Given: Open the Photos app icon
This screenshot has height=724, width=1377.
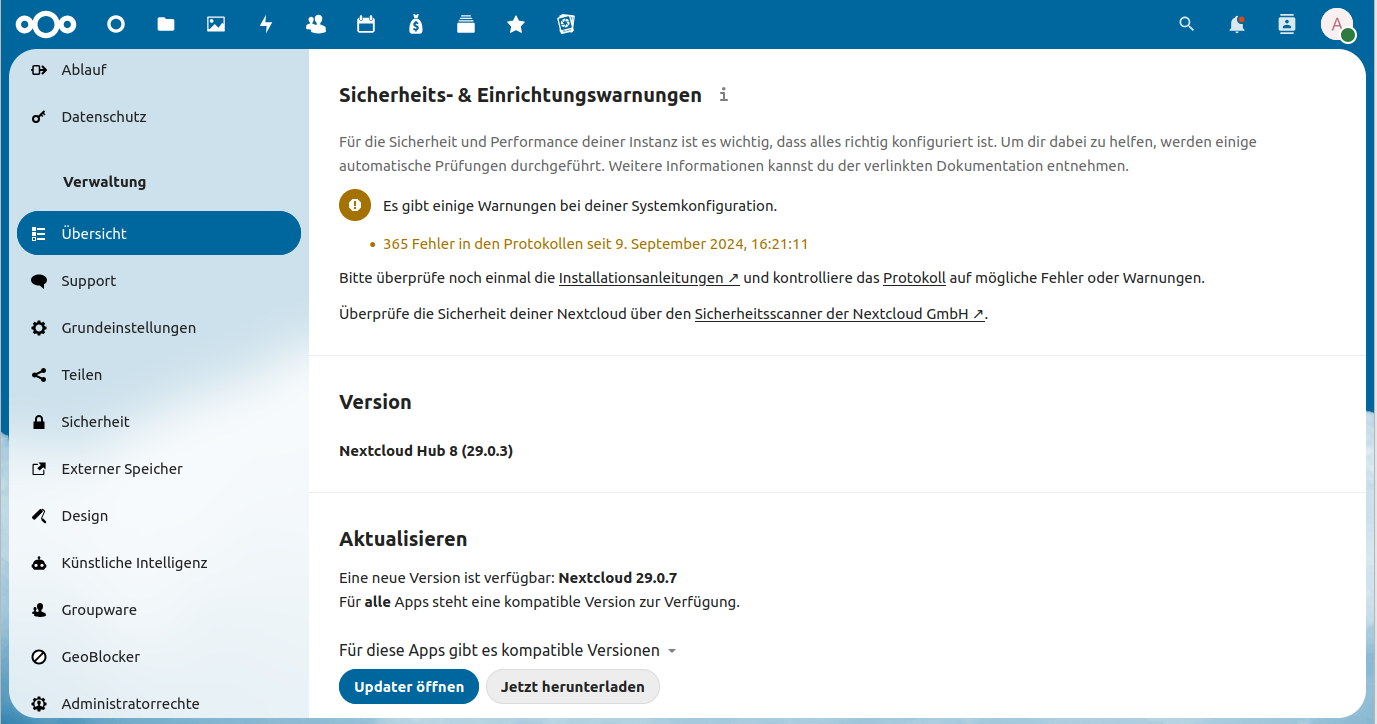Looking at the screenshot, I should pos(216,24).
